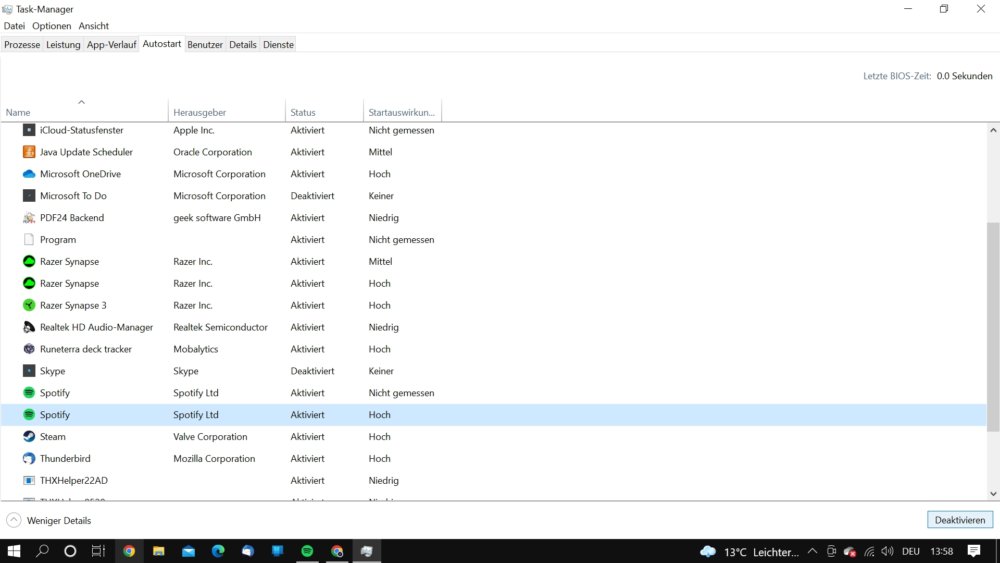This screenshot has height=563, width=1000.
Task: Open File Explorer from the taskbar
Action: tap(159, 551)
